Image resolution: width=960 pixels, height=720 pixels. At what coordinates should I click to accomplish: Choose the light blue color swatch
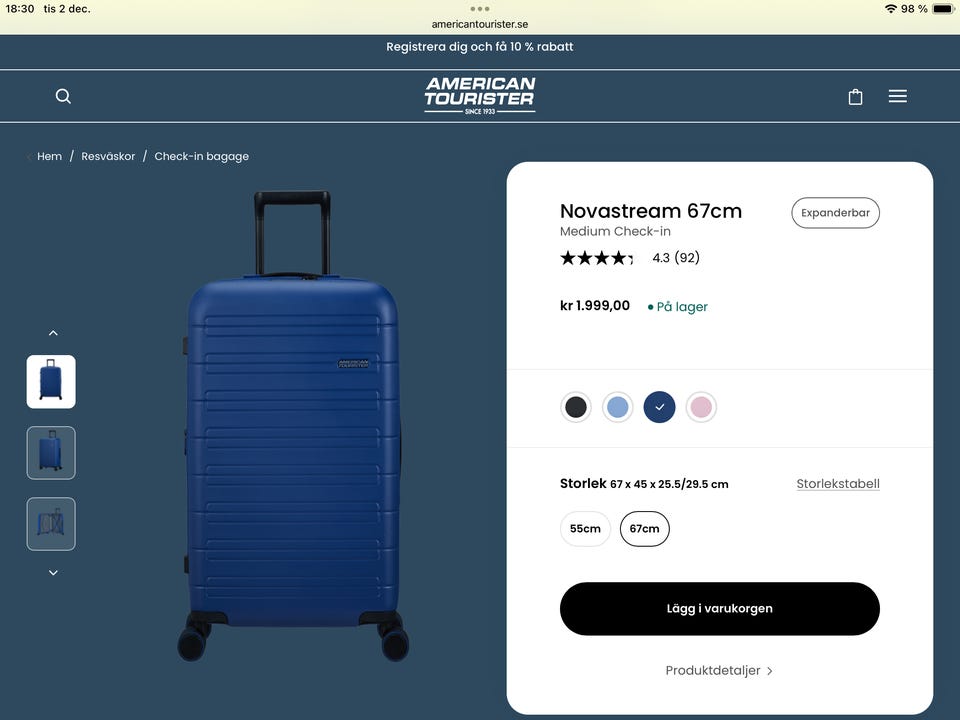[x=618, y=407]
